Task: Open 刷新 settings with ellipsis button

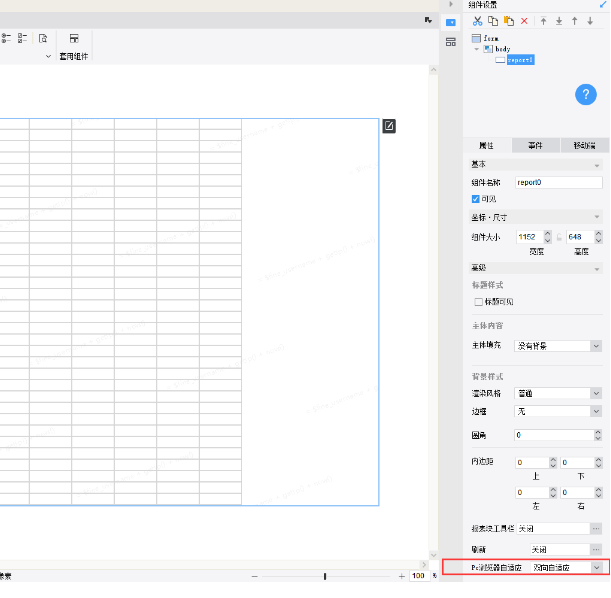Action: pos(596,550)
